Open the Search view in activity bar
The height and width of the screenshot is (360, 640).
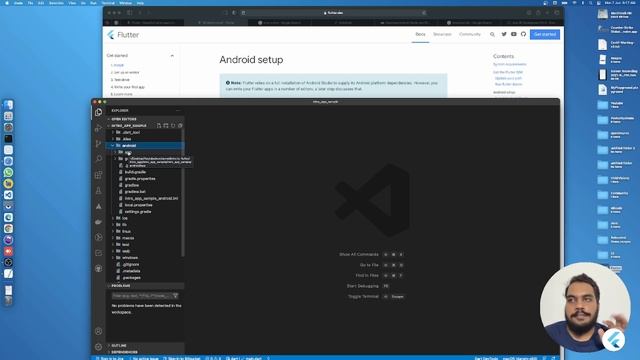(x=98, y=159)
